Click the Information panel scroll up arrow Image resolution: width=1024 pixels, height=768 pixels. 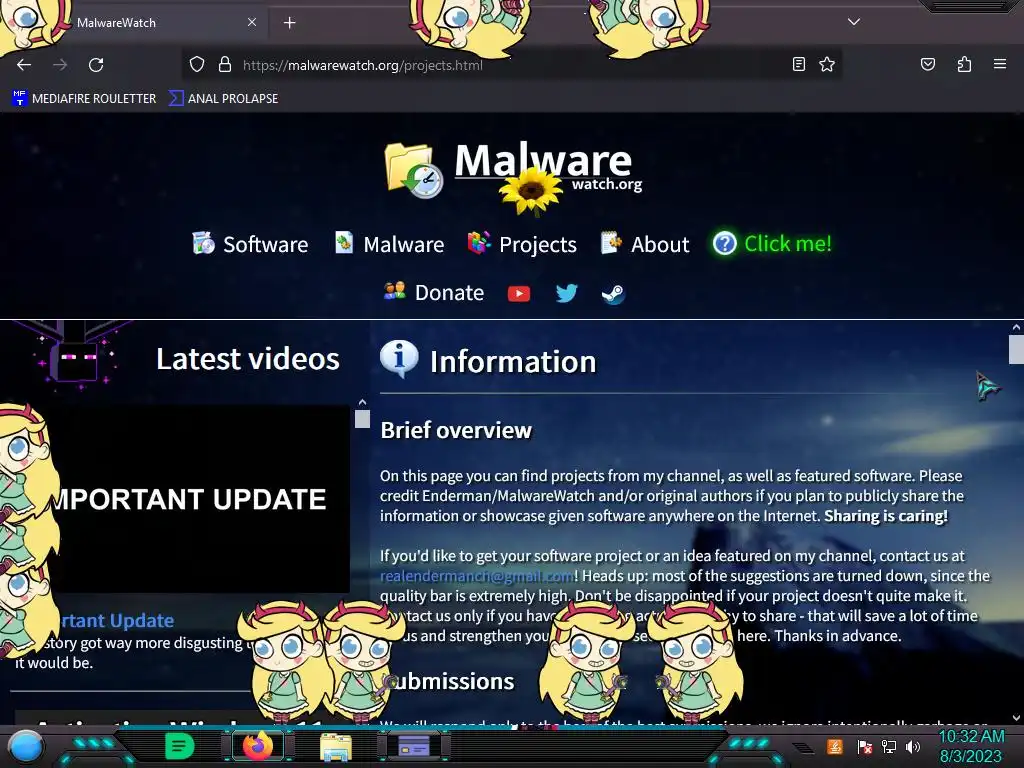1016,327
